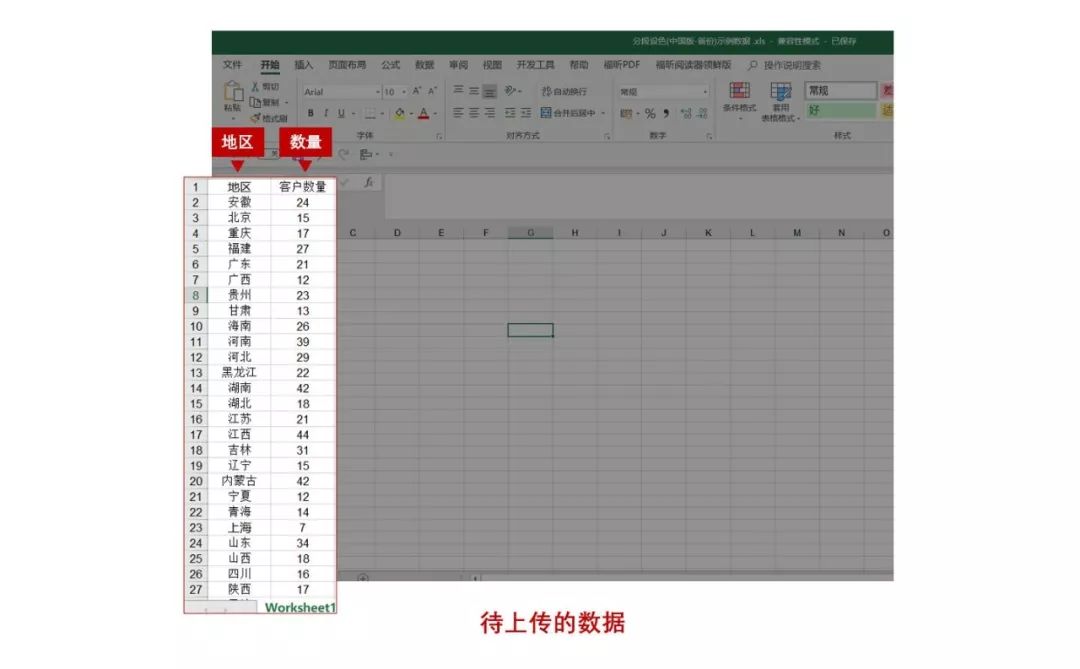
Task: Select the 常规 cell style
Action: pos(840,90)
